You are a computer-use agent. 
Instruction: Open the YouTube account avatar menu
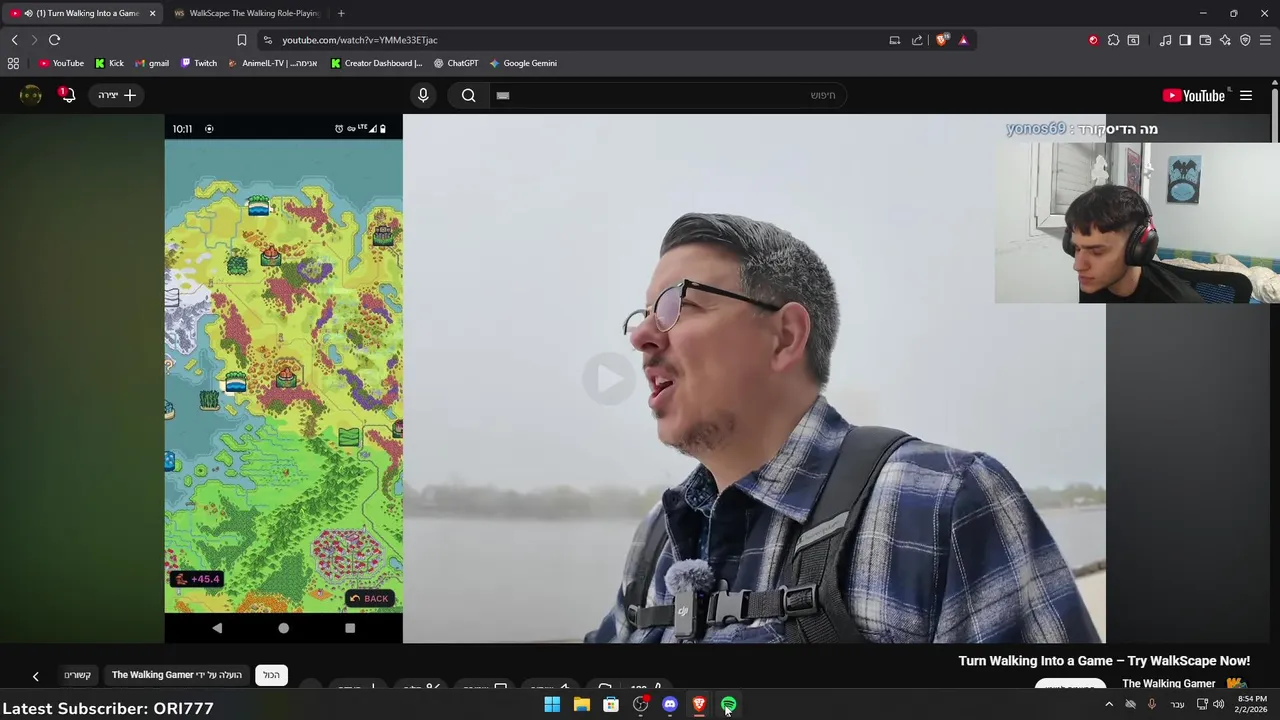31,95
